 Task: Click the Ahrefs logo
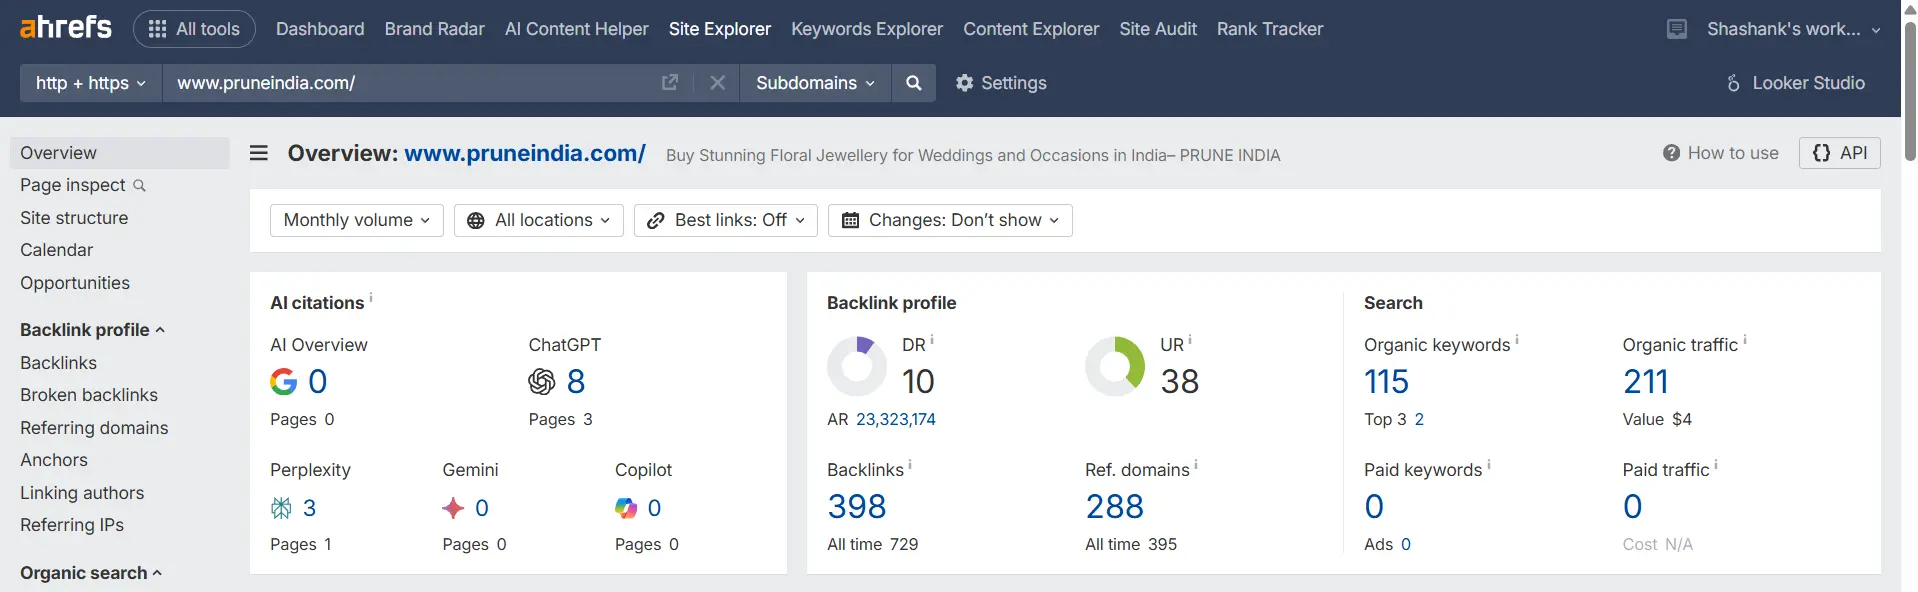coord(66,28)
